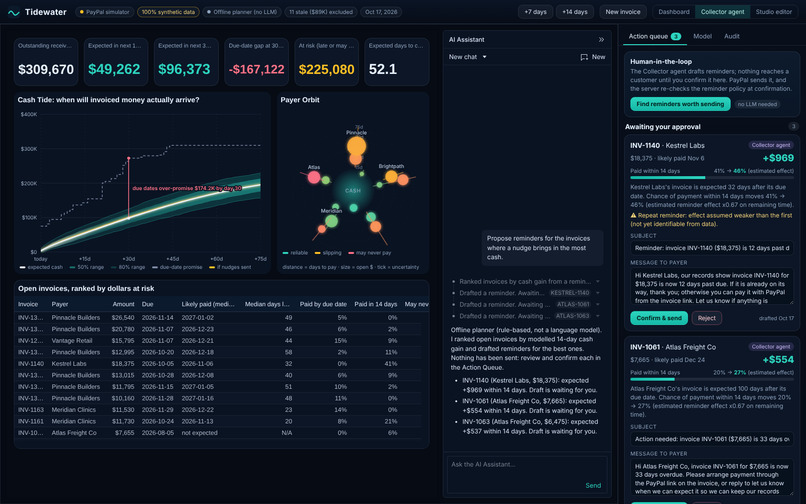This screenshot has height=504, width=806.
Task: Open the Studio editor view
Action: (x=774, y=12)
